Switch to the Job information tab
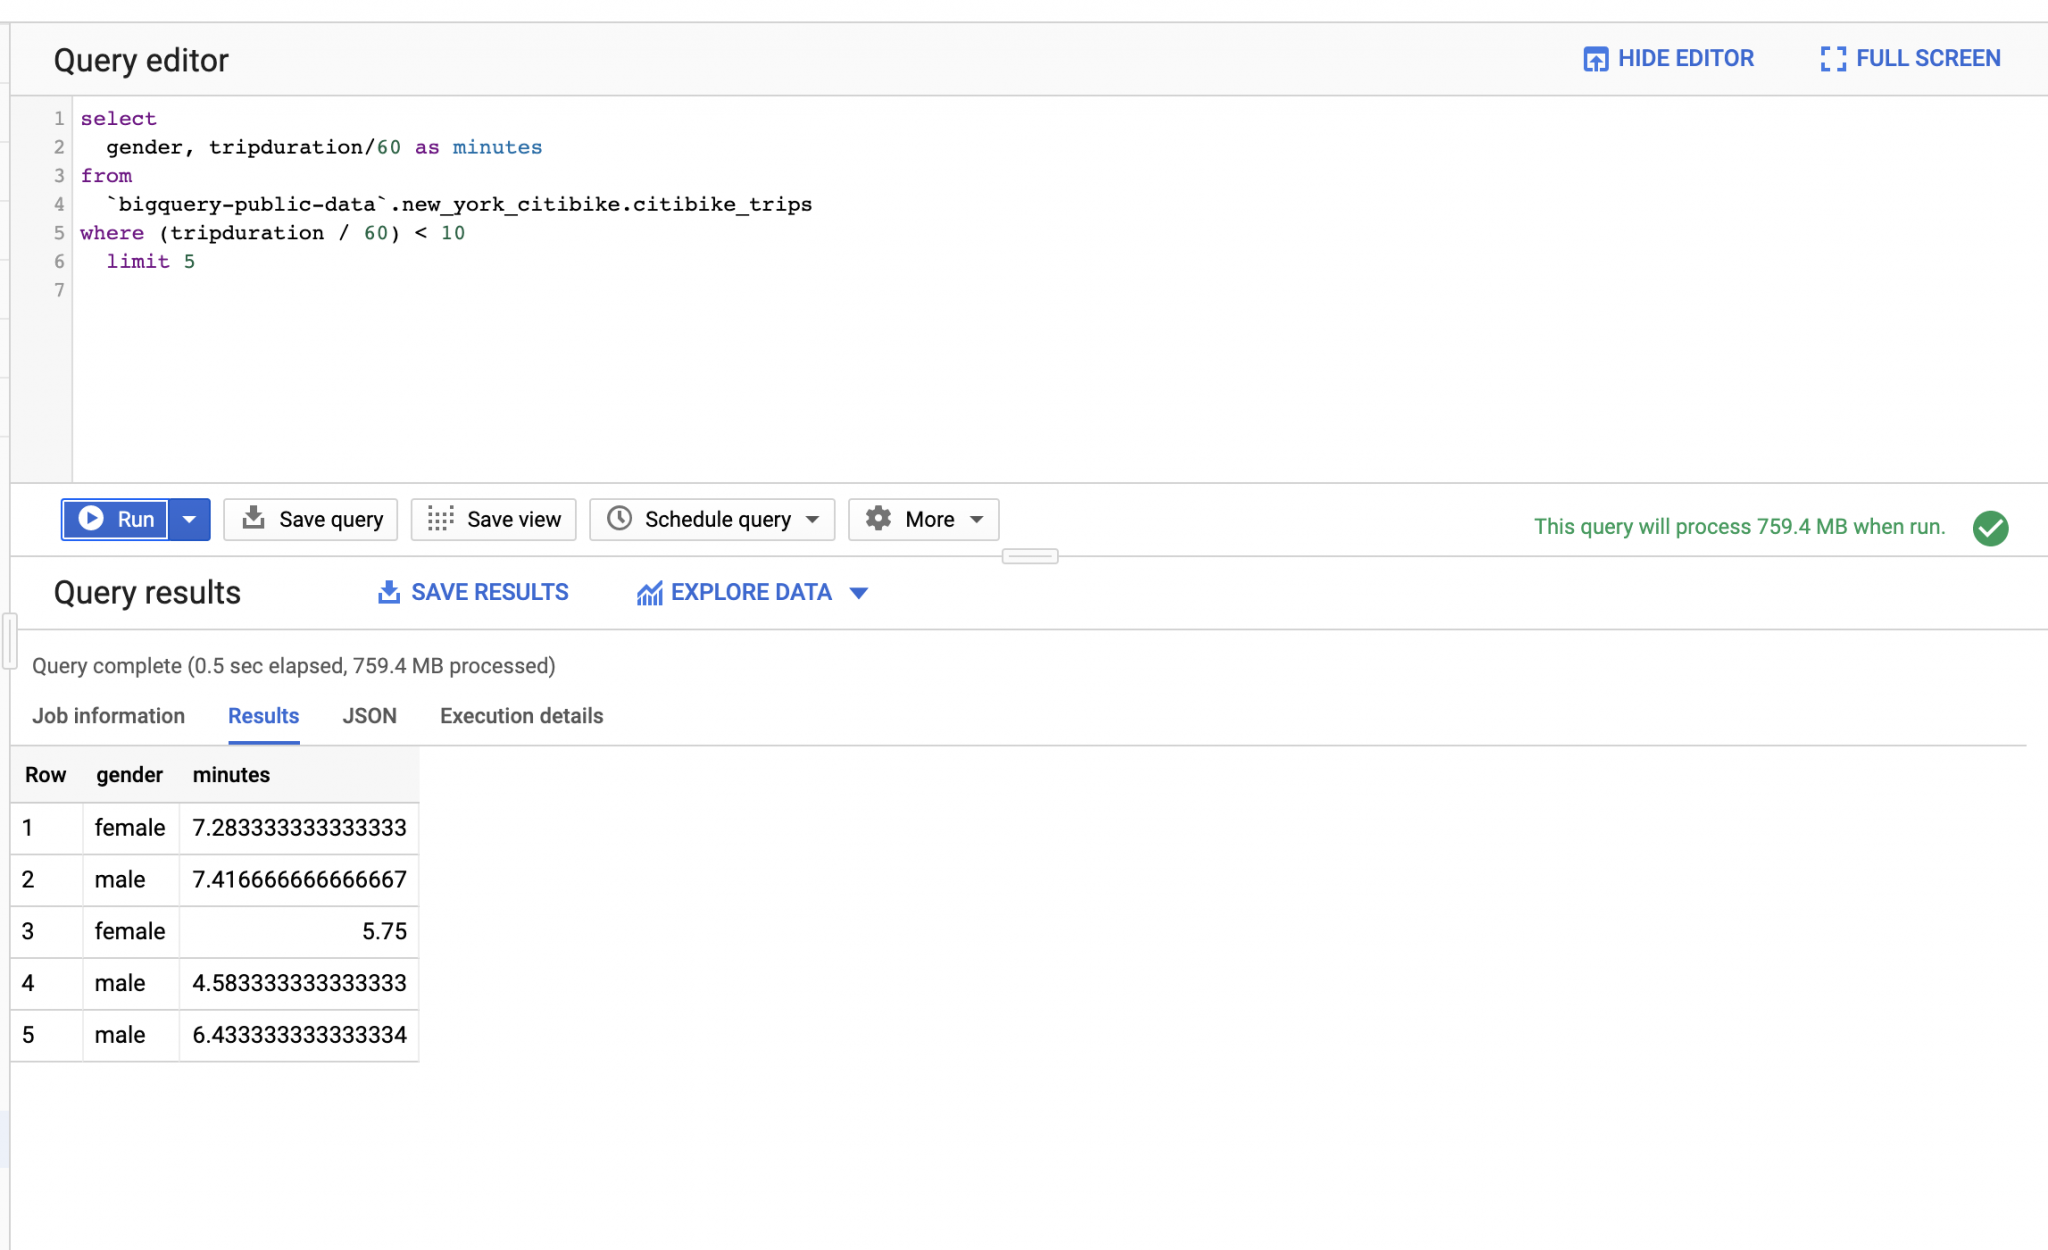The image size is (2048, 1250). click(108, 716)
